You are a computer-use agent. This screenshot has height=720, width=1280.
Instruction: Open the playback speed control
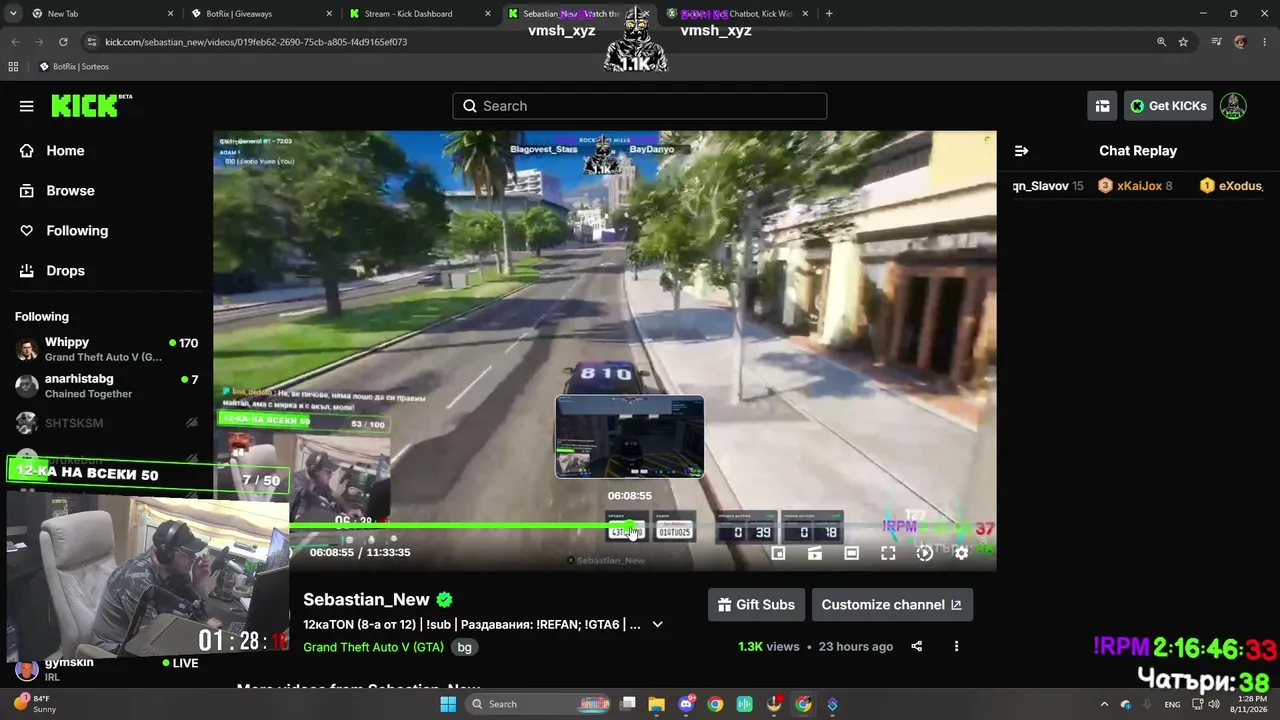(925, 553)
